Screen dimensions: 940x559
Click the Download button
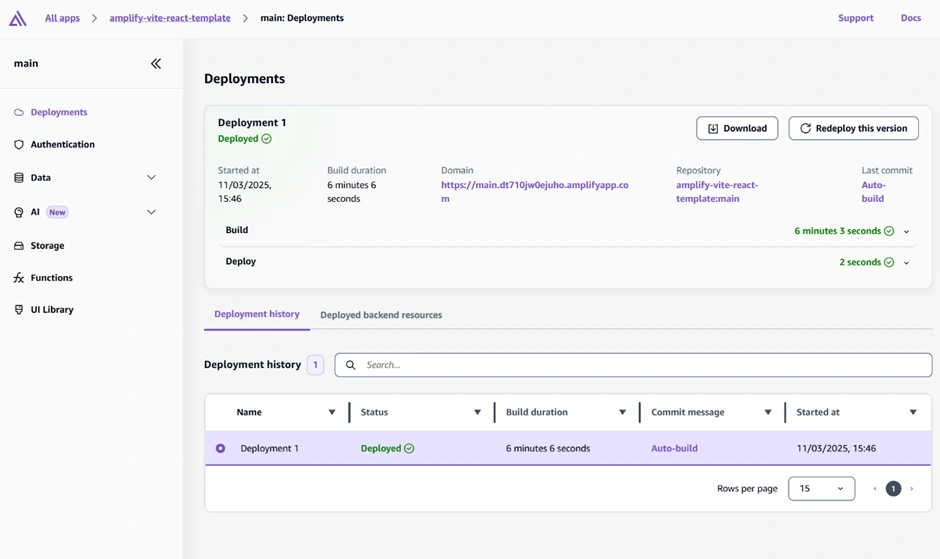737,128
